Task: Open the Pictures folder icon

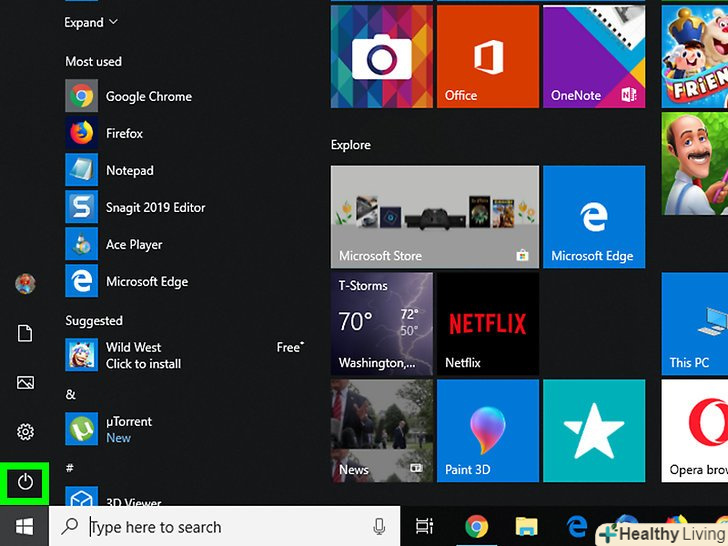Action: [25, 383]
